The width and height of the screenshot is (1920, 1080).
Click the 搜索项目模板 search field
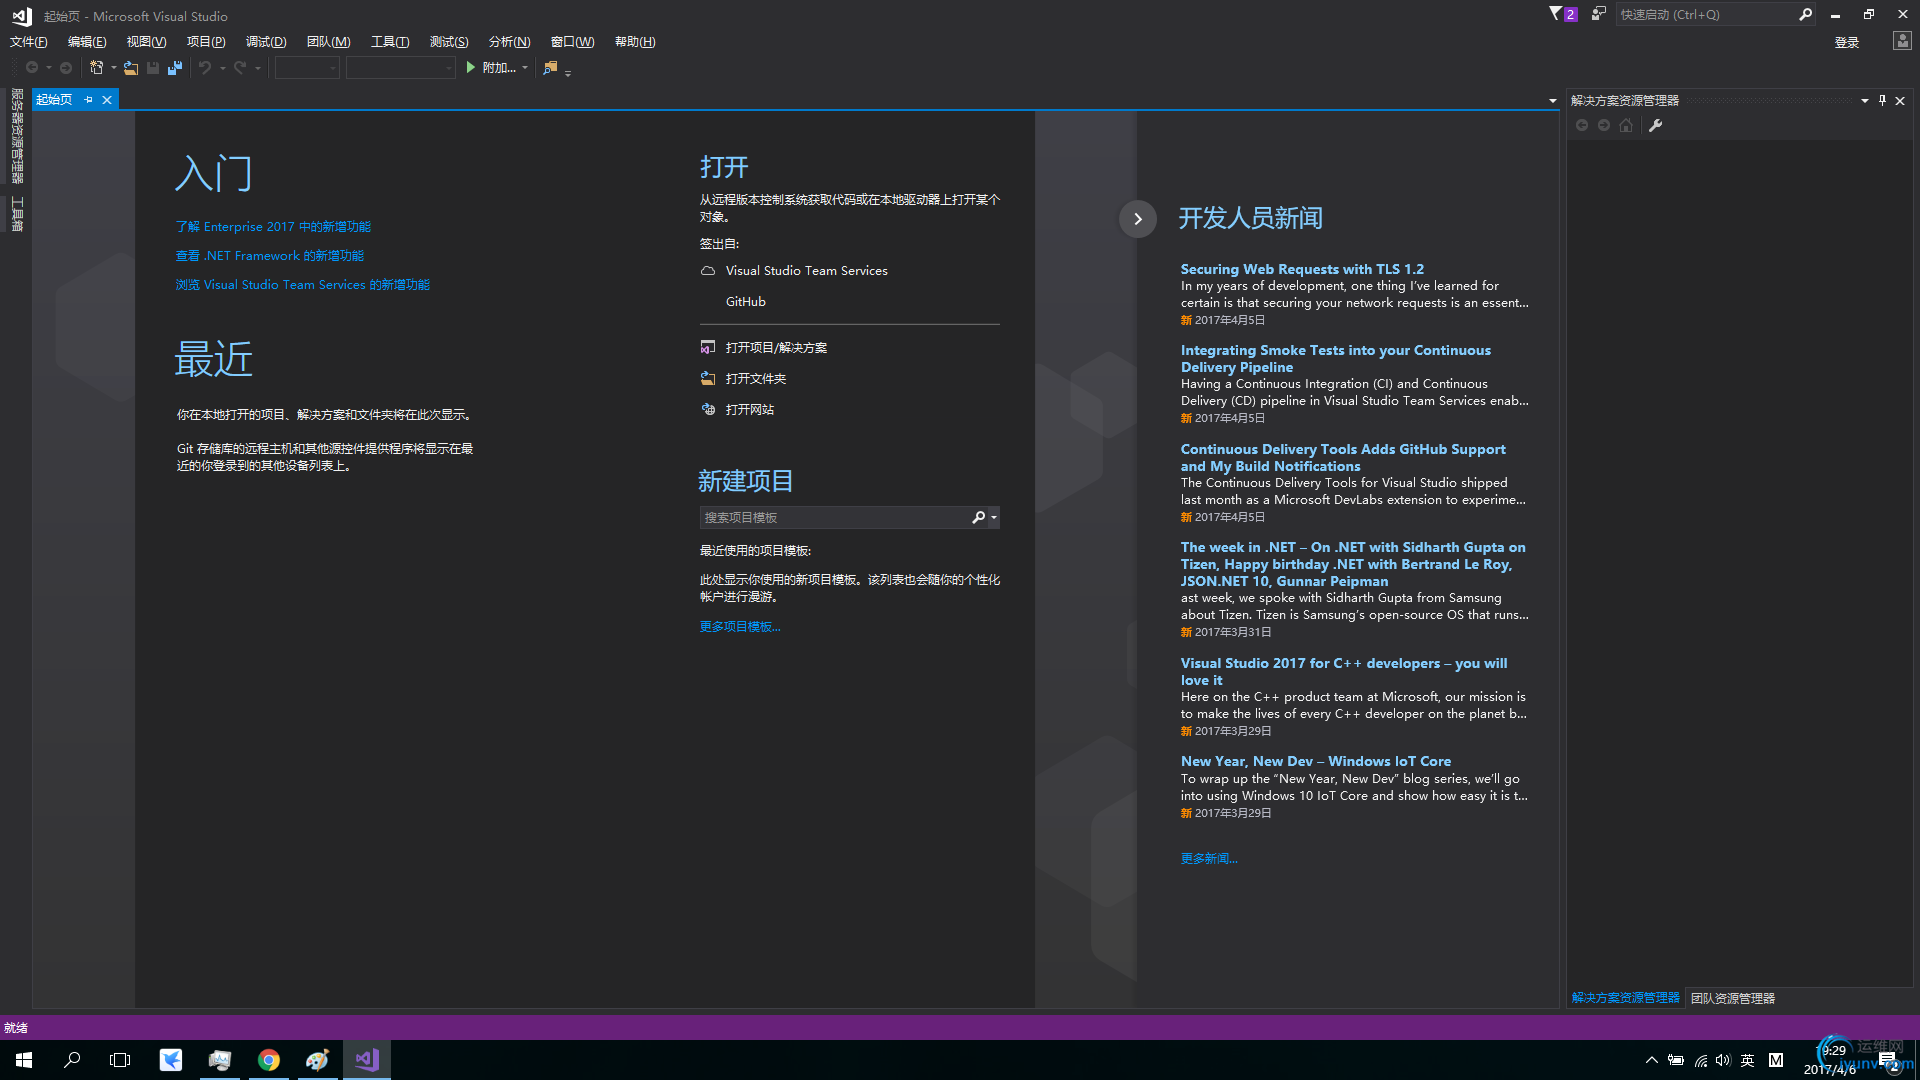coord(832,517)
